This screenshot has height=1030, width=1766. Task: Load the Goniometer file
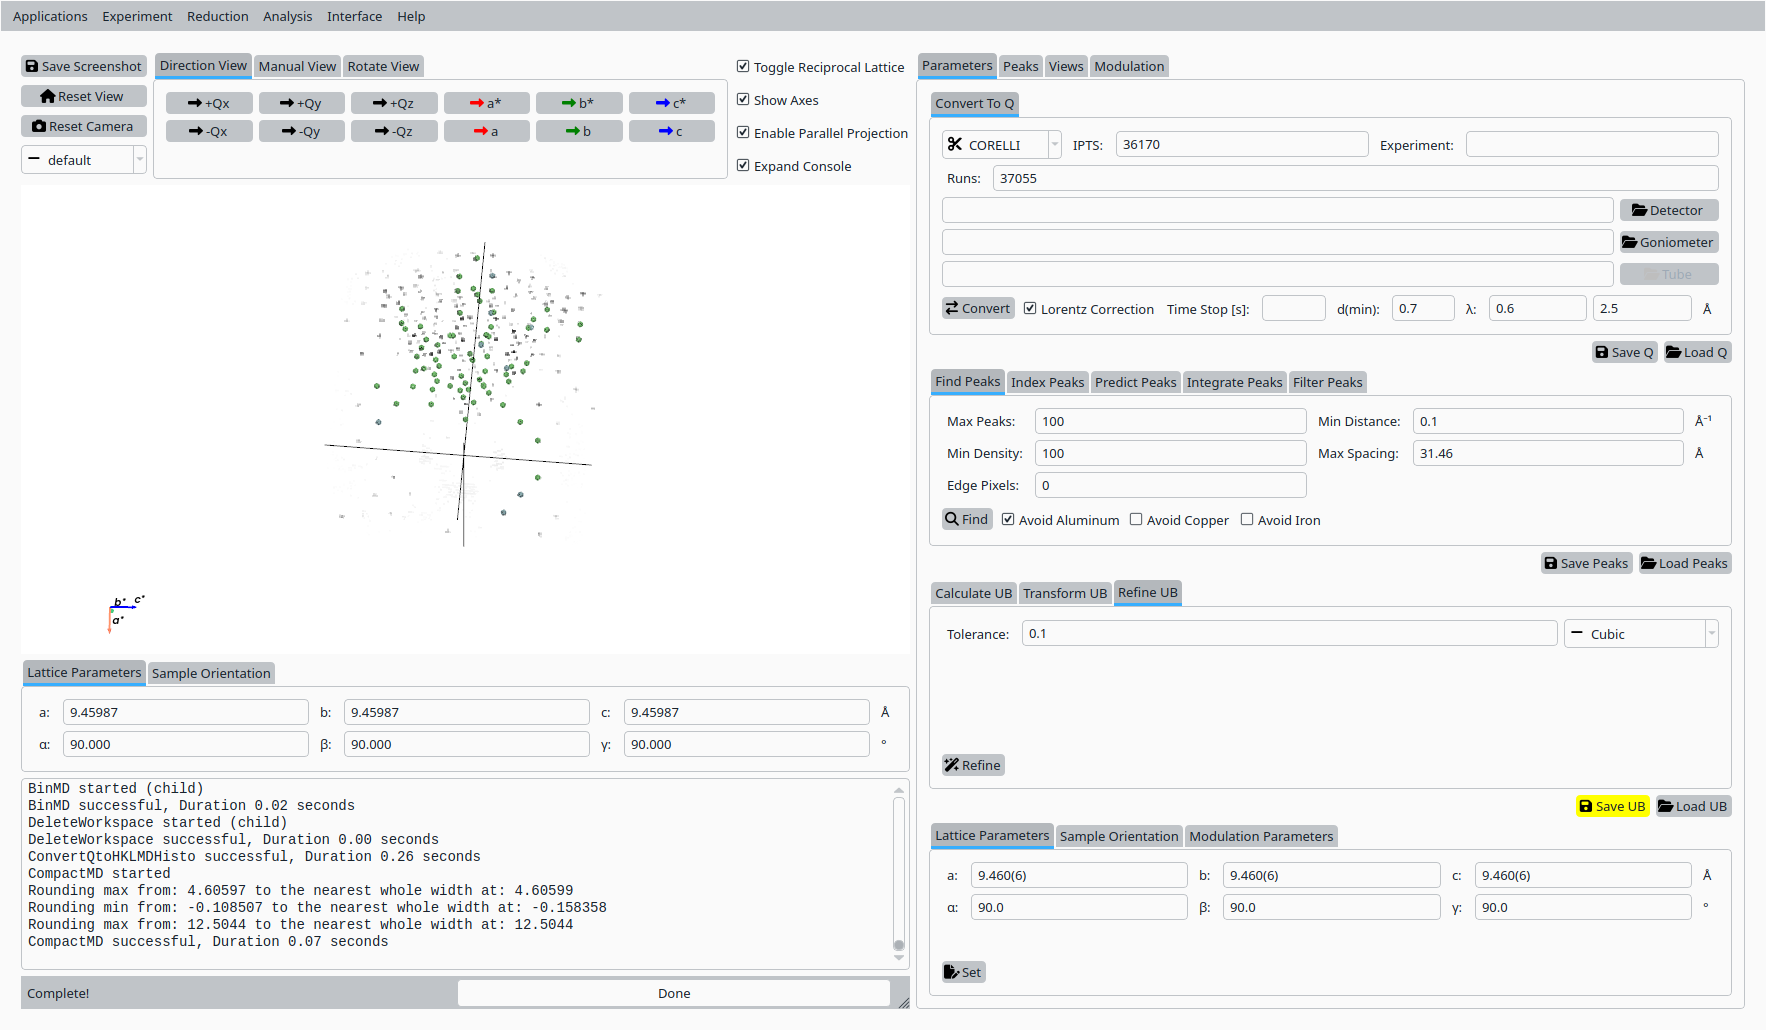1668,242
